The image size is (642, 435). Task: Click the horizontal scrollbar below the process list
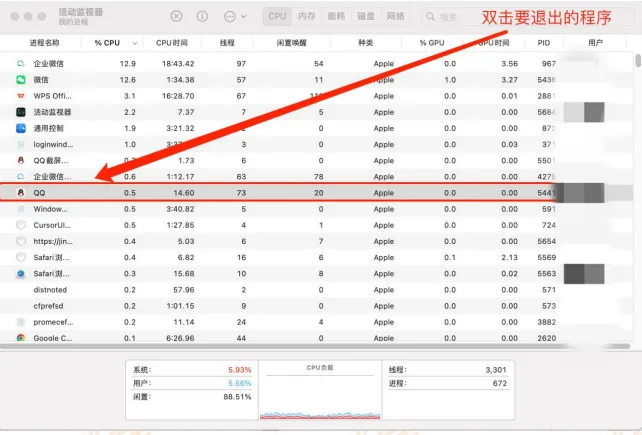[315, 347]
